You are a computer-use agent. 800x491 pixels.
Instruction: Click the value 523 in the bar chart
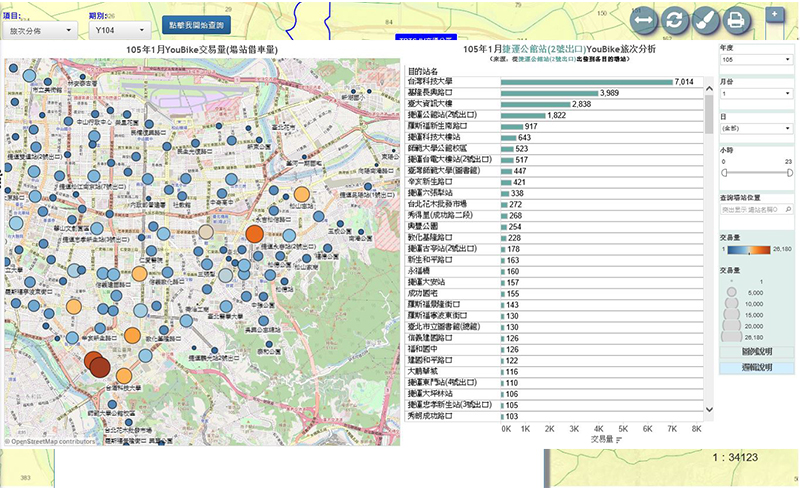[x=521, y=149]
